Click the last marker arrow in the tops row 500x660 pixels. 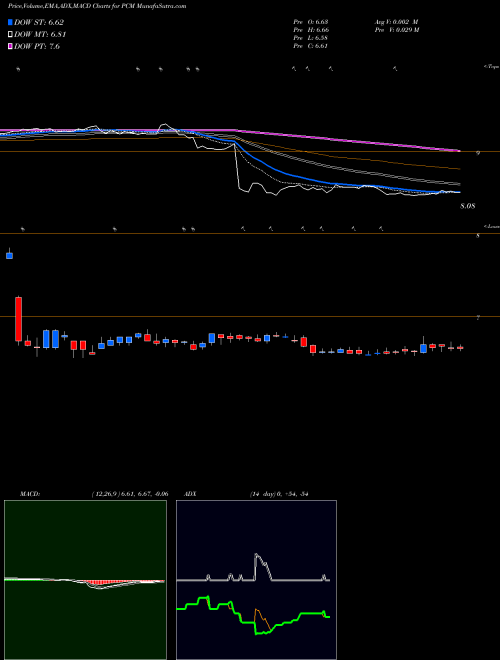point(395,69)
